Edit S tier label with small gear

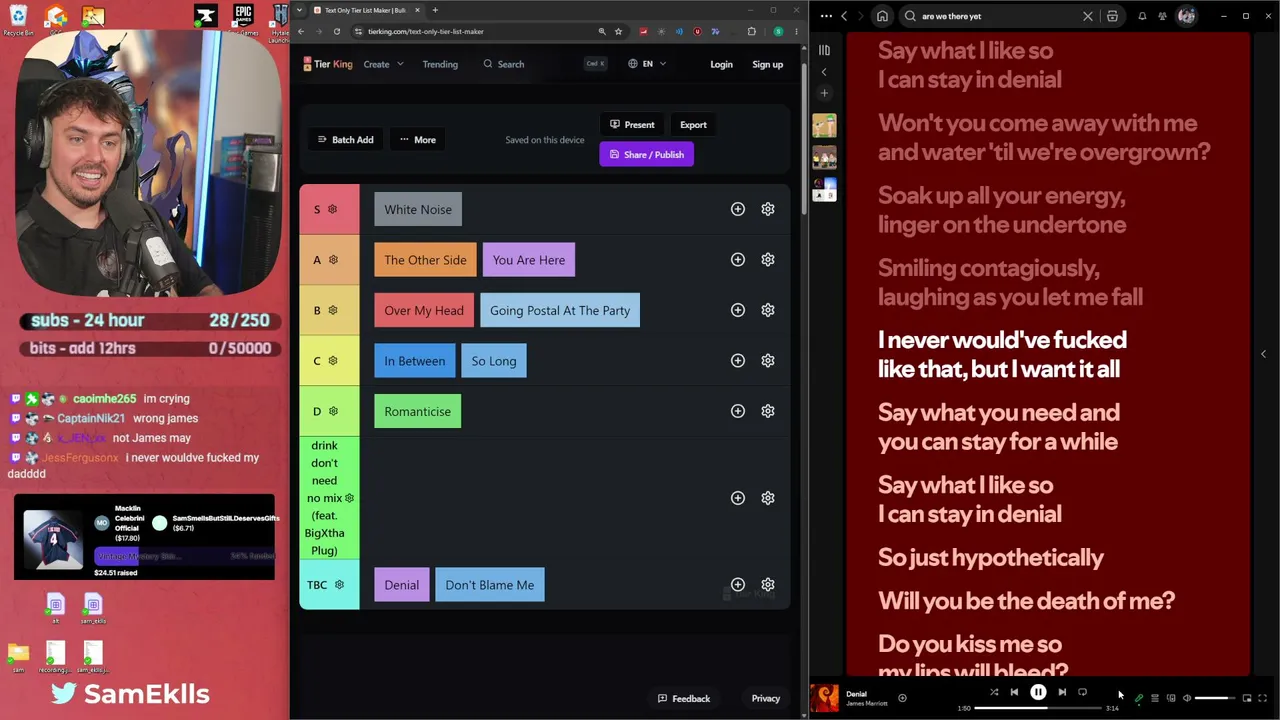click(333, 209)
